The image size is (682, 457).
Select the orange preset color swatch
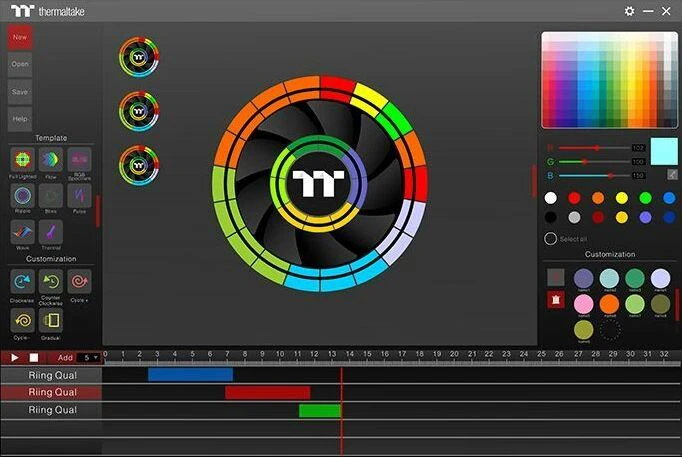click(598, 198)
